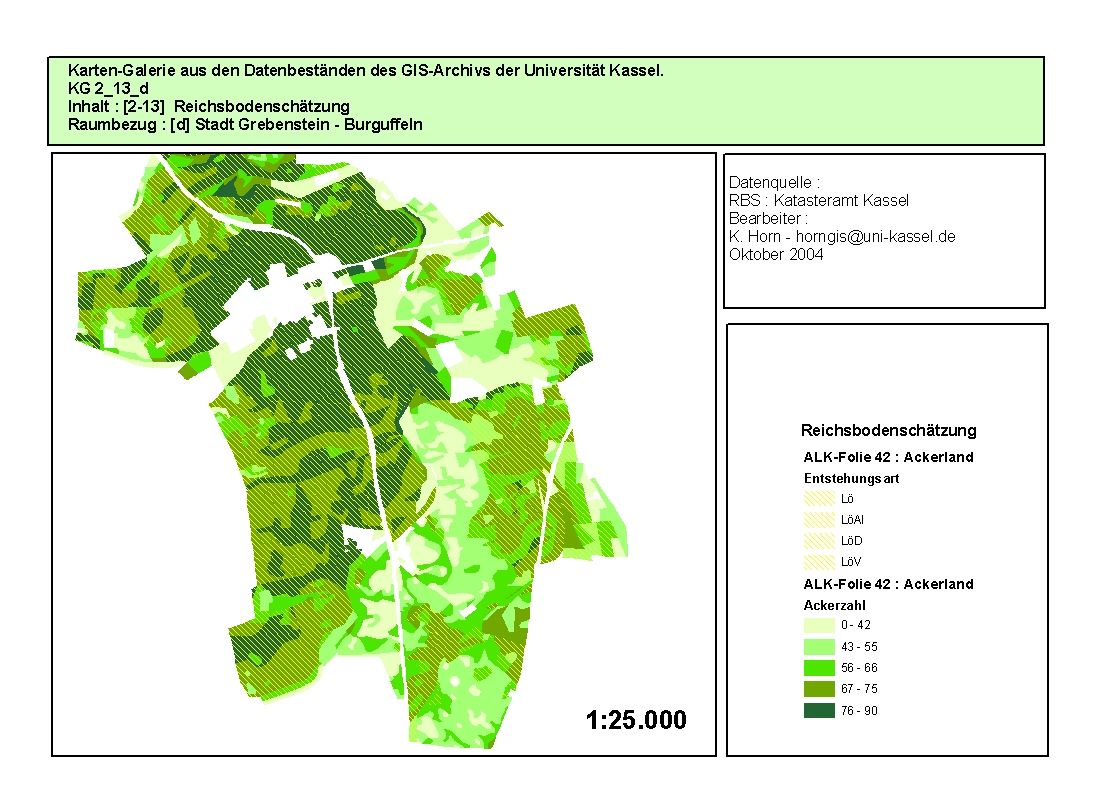The width and height of the screenshot is (1100, 800).
Task: Click the 0 - 42 Ackerzahl color swatch
Action: point(819,625)
